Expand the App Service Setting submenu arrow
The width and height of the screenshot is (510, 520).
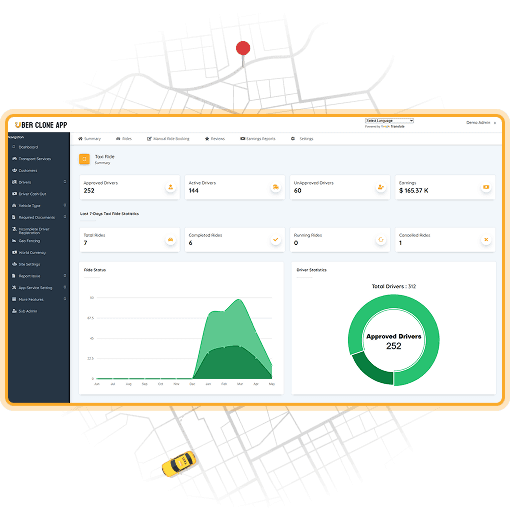tap(65, 287)
